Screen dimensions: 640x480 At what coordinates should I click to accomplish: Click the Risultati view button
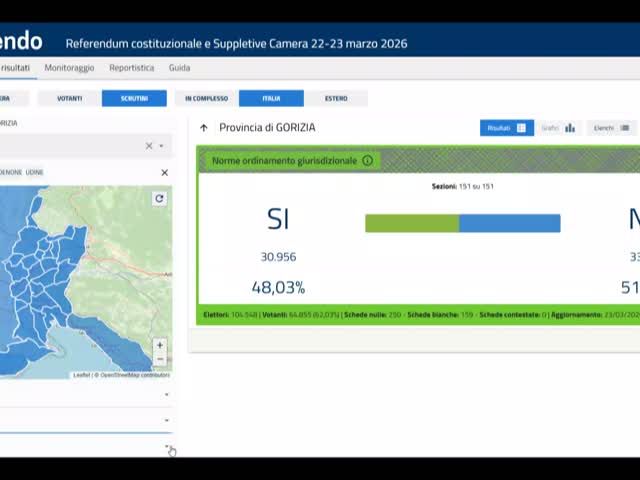point(506,128)
